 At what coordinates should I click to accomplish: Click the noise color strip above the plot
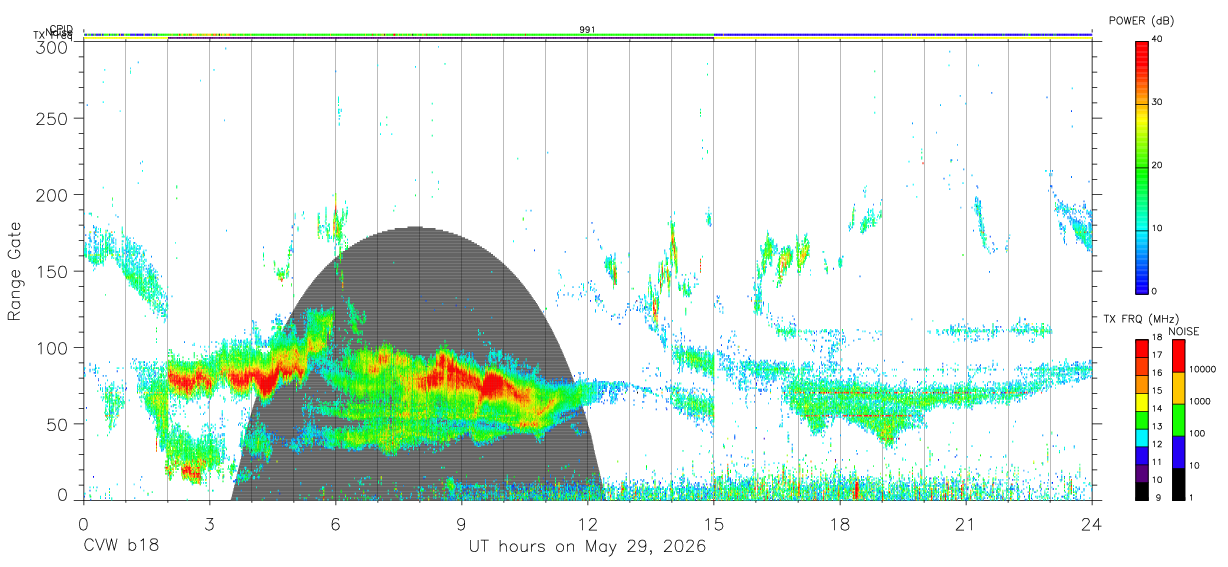click(x=588, y=35)
